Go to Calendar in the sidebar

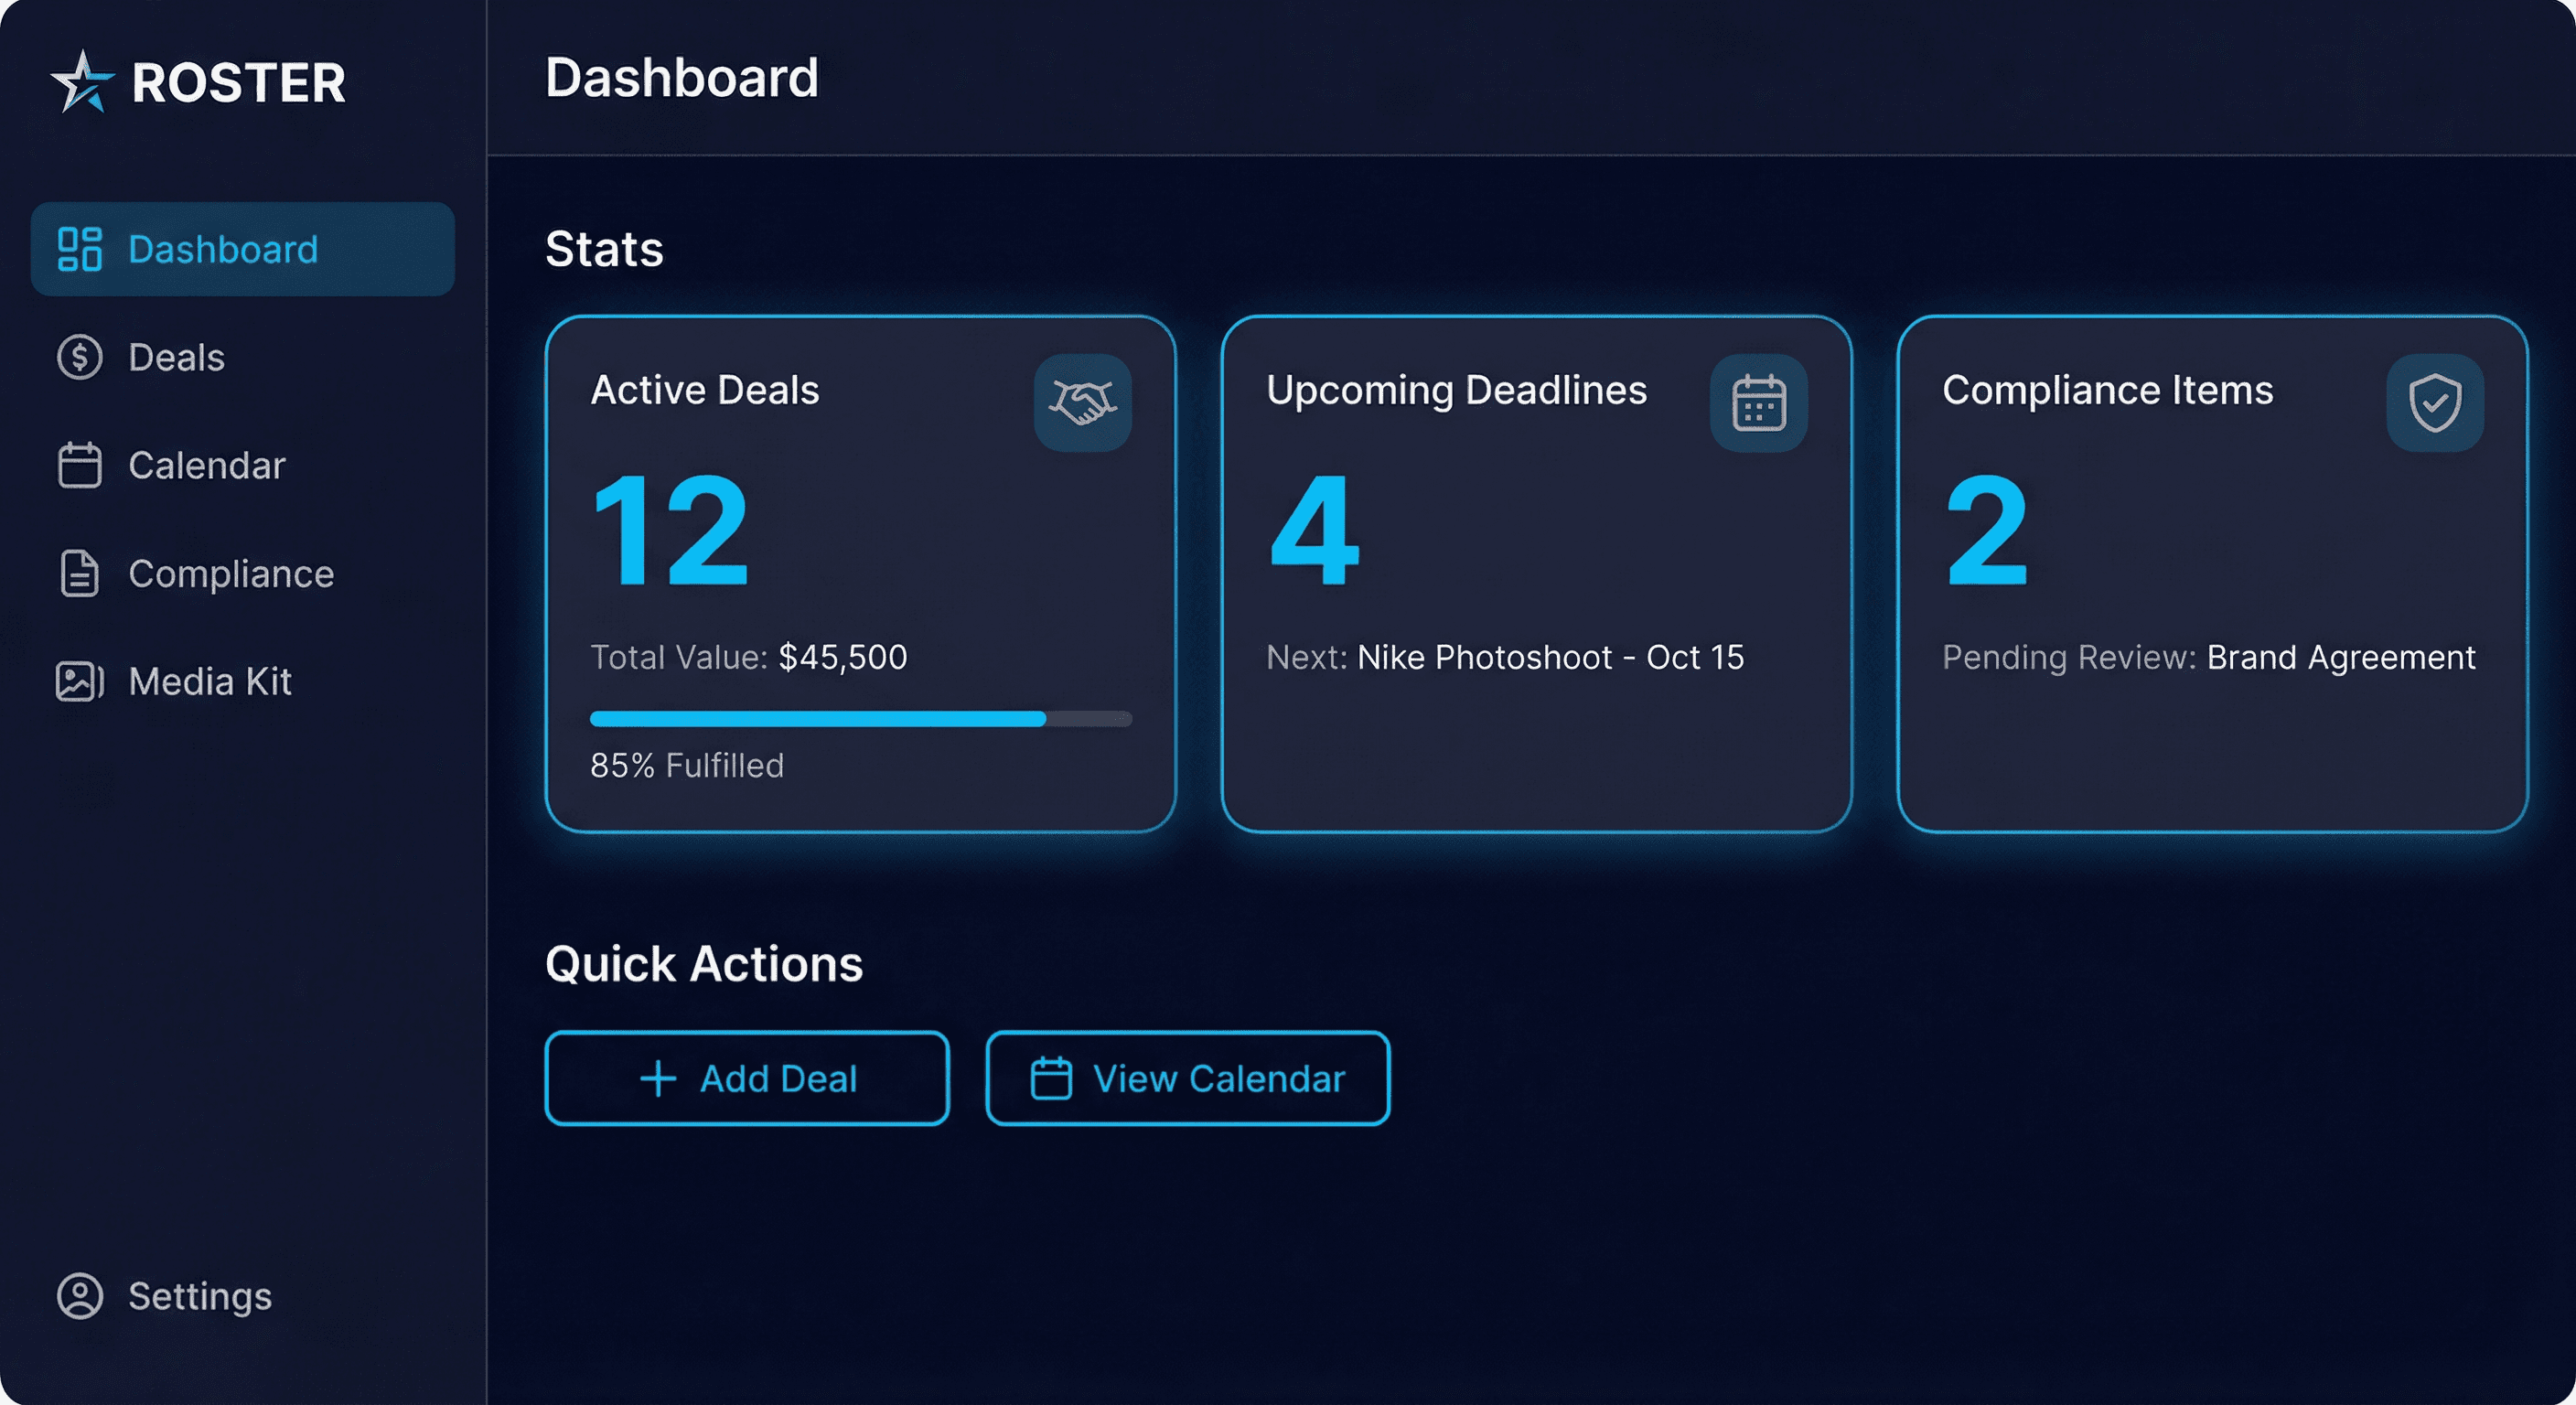click(x=206, y=465)
